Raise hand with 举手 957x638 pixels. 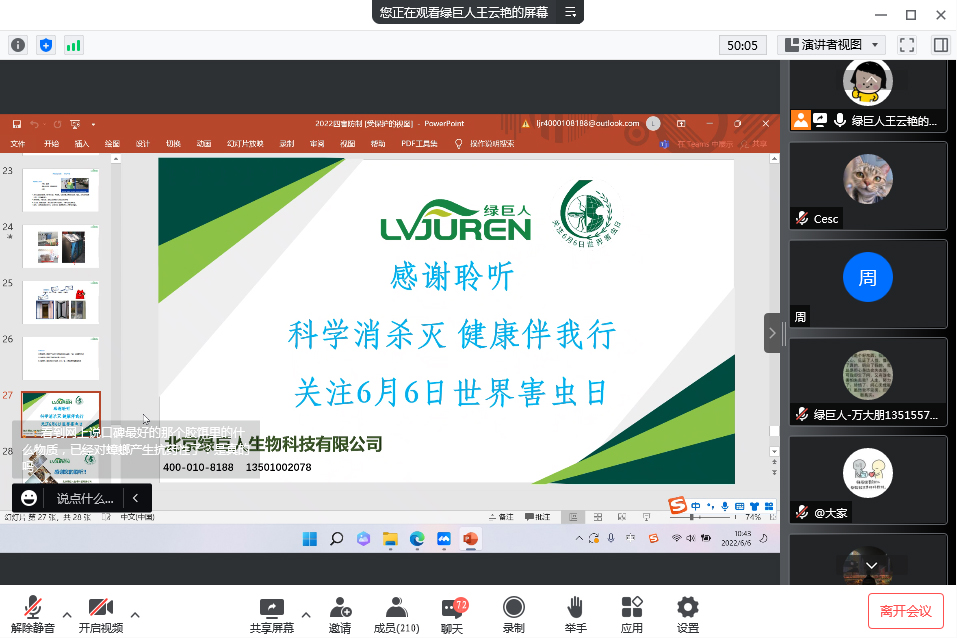pyautogui.click(x=574, y=614)
